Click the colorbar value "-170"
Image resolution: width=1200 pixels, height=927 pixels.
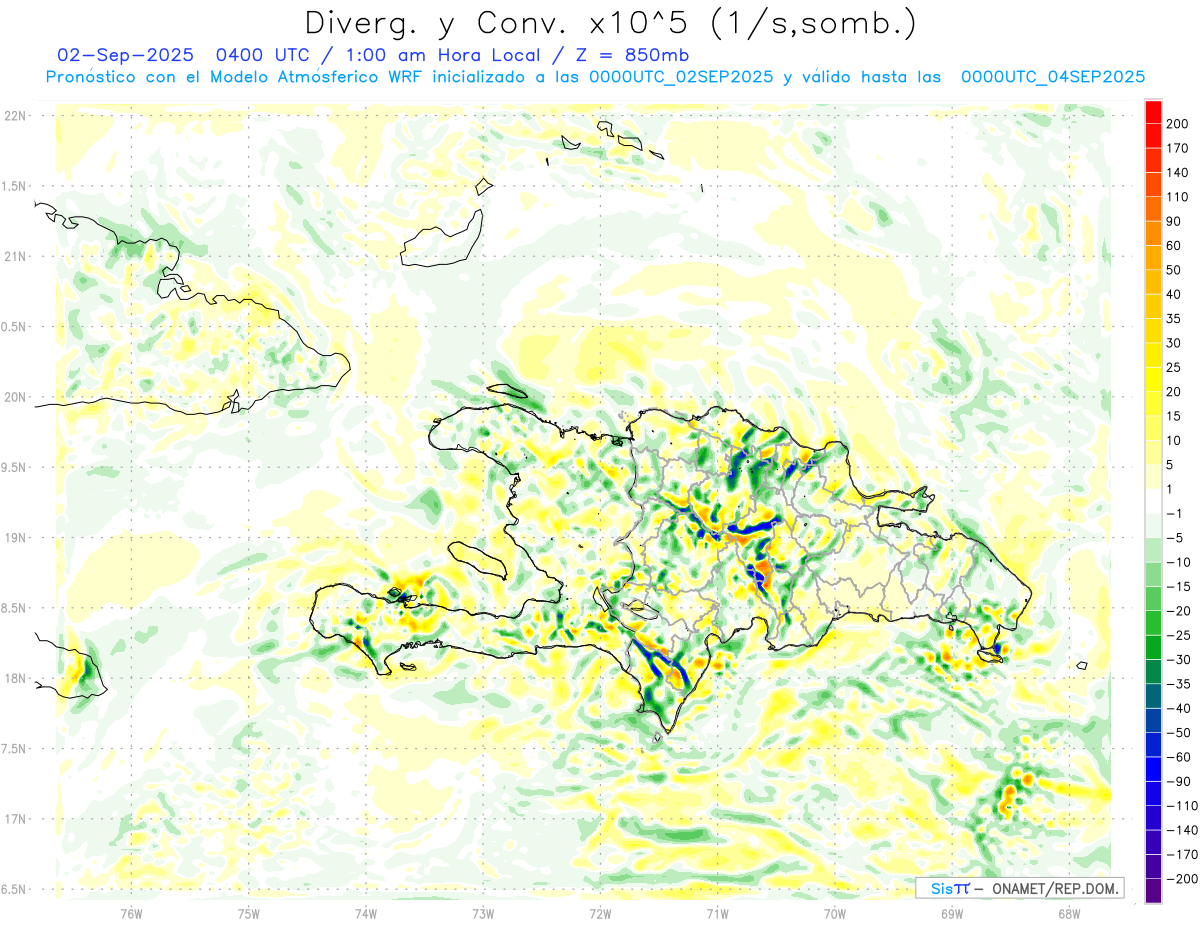click(x=1180, y=854)
